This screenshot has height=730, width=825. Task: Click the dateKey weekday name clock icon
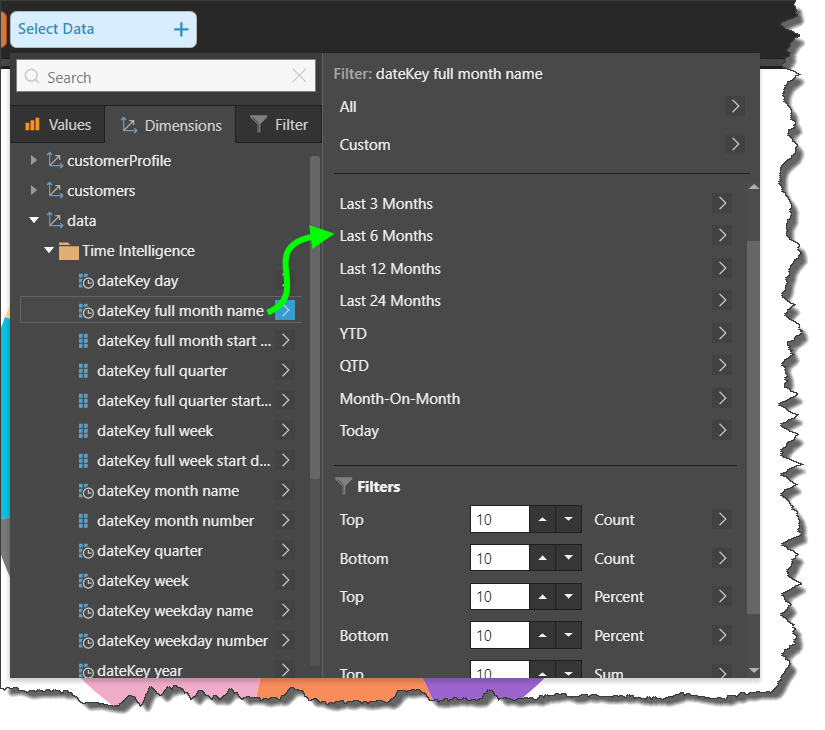(86, 611)
